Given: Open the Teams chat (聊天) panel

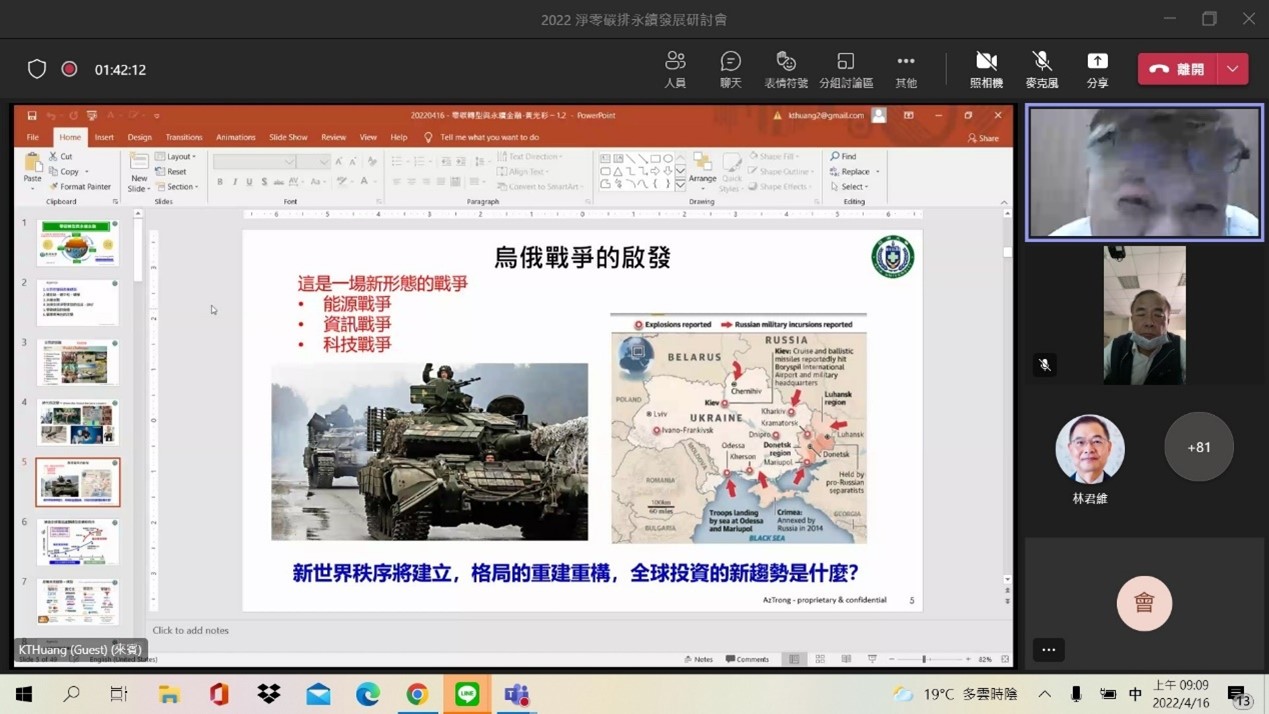Looking at the screenshot, I should point(731,69).
